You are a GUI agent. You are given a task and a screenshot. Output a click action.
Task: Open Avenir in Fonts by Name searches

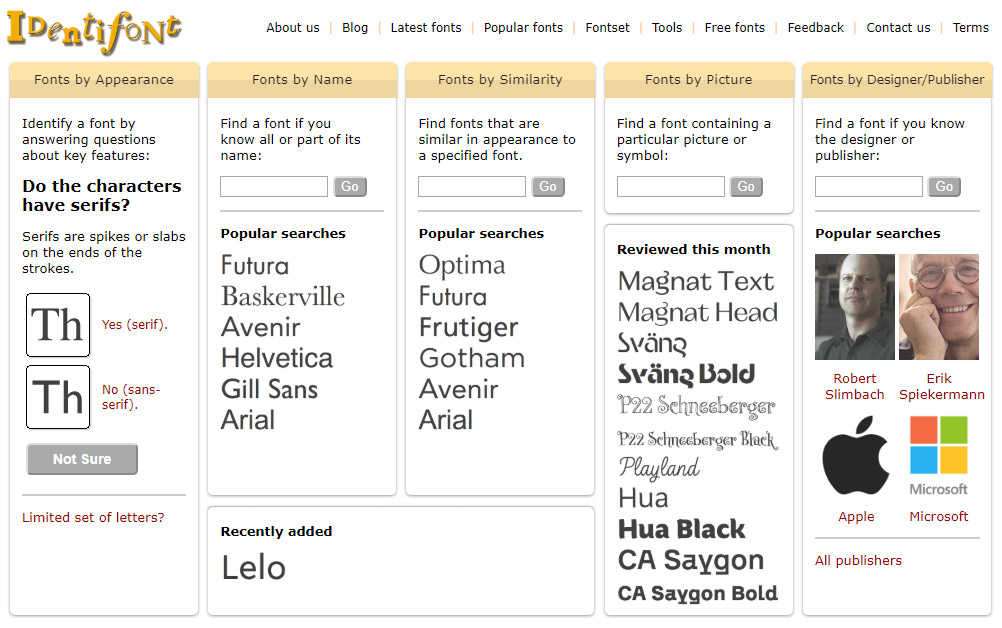(x=260, y=327)
